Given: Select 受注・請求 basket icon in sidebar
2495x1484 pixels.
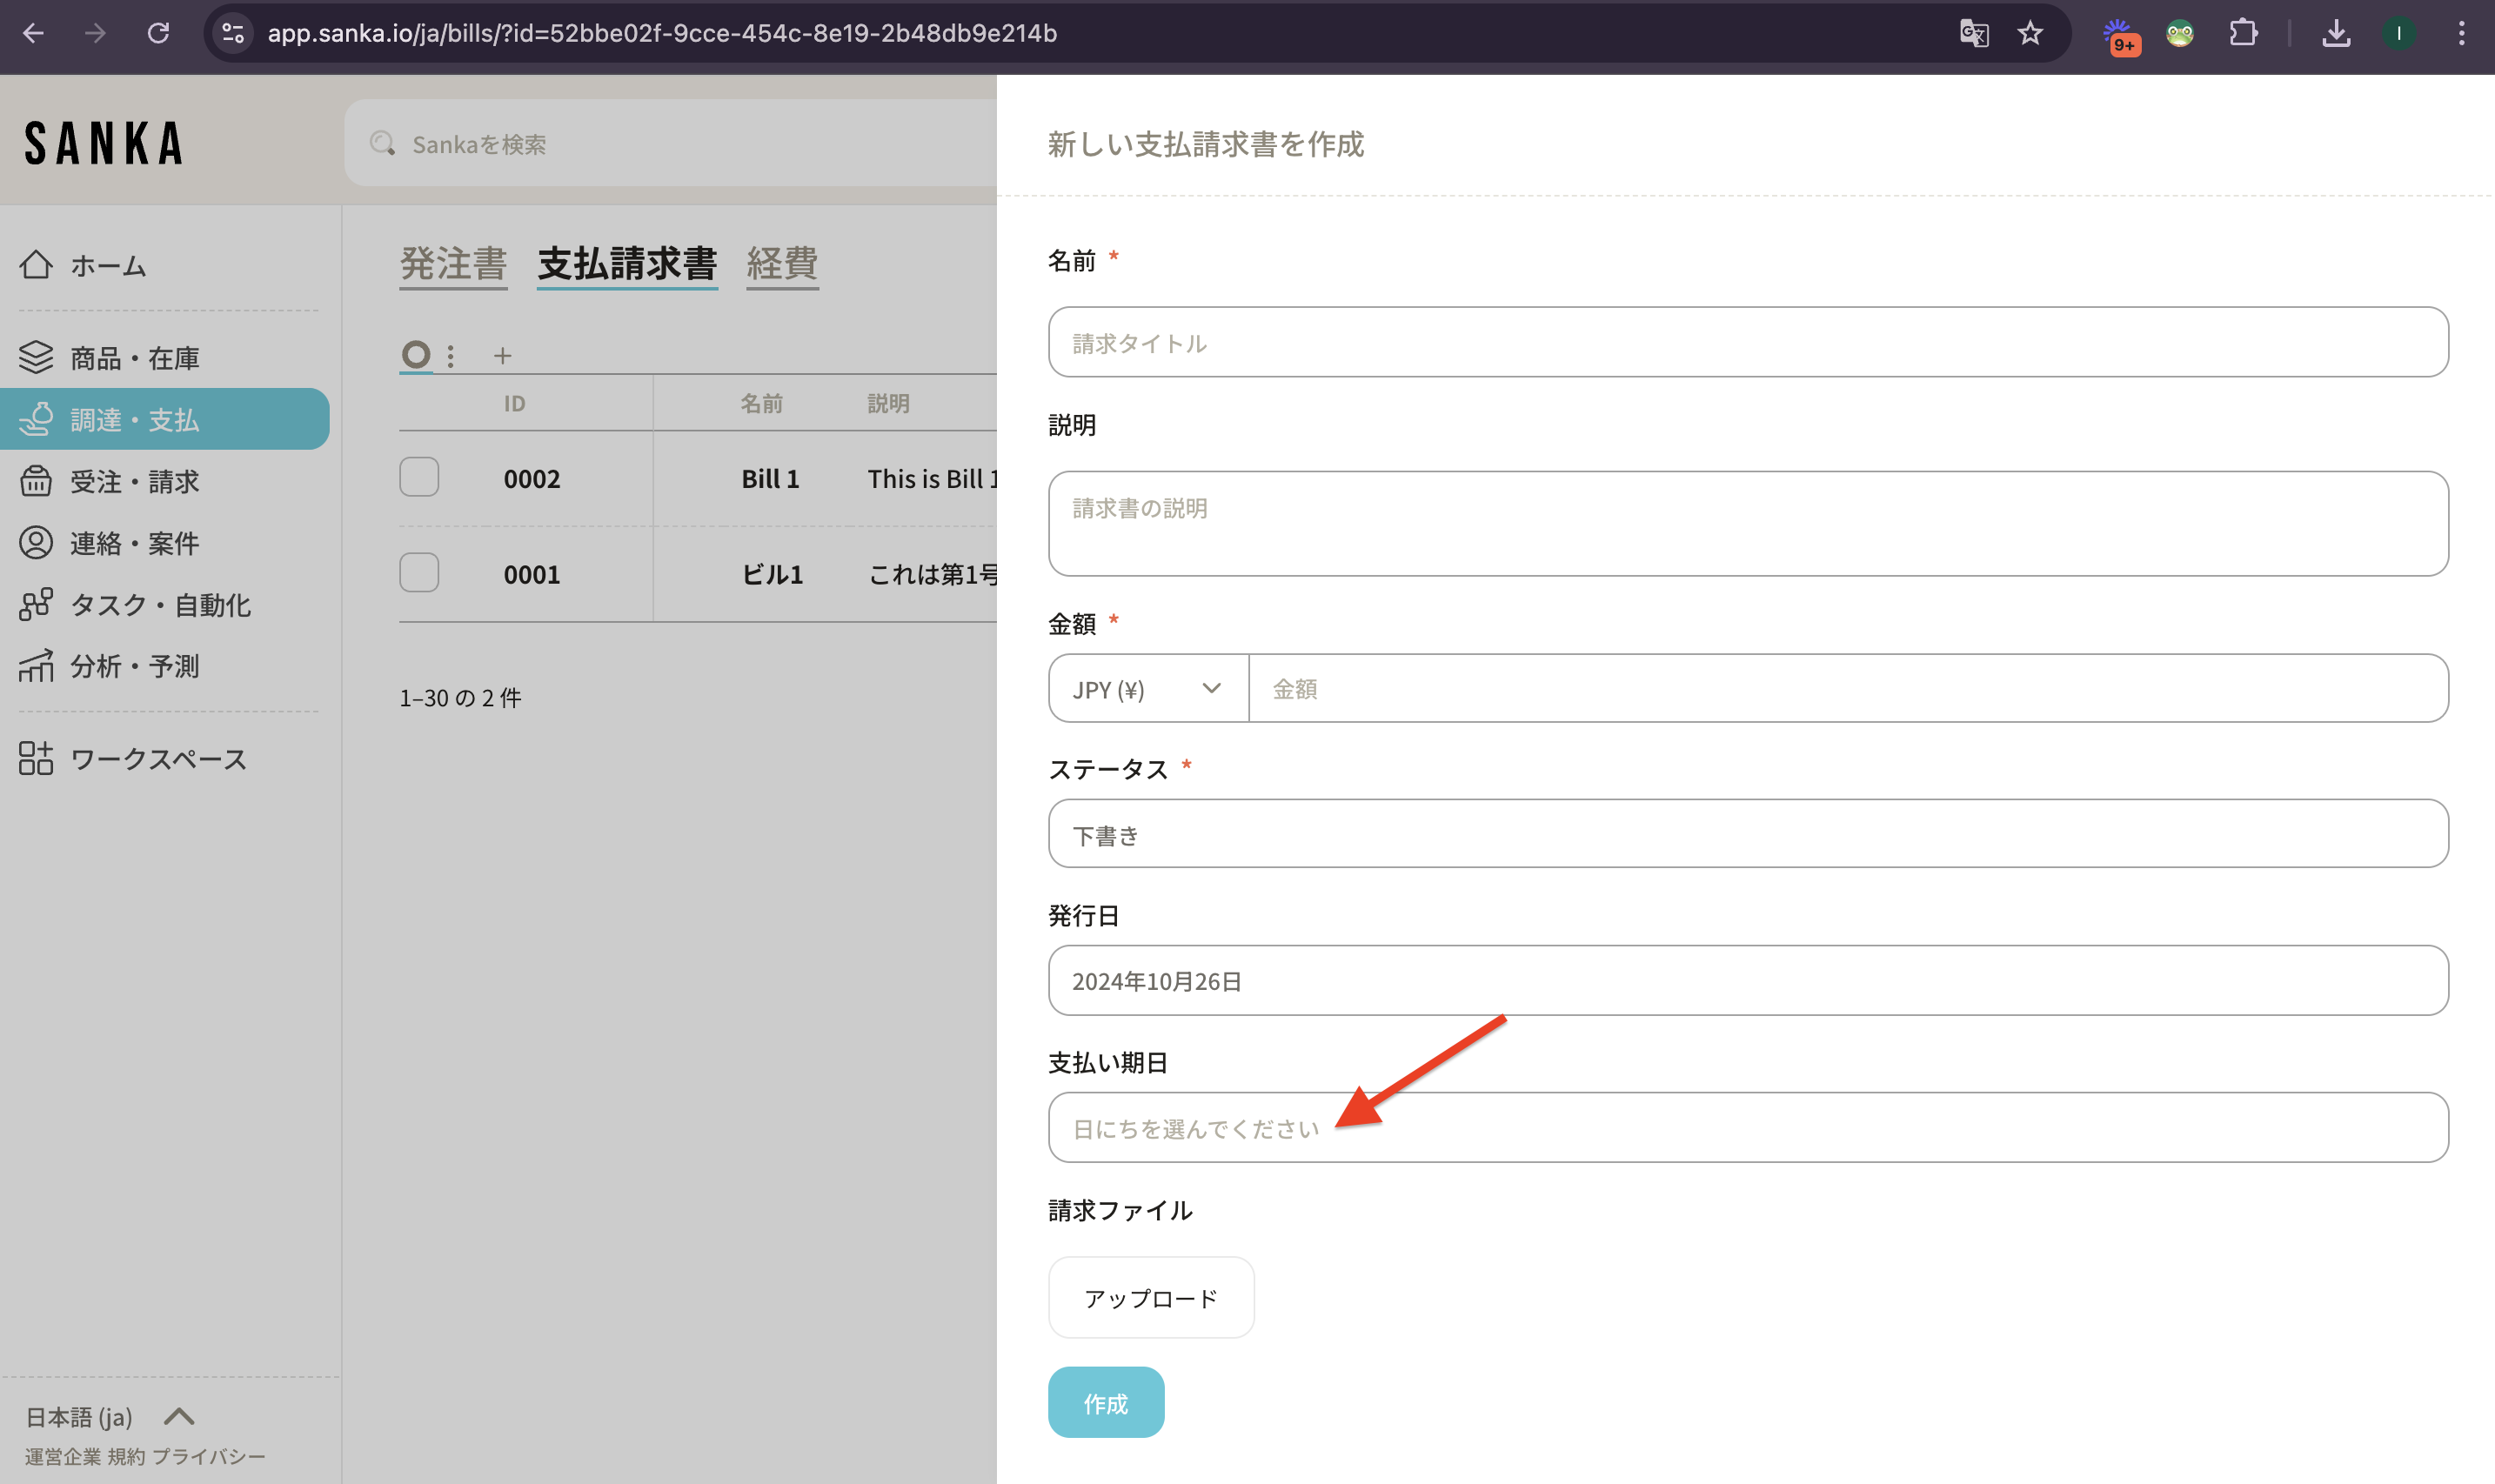Looking at the screenshot, I should pyautogui.click(x=36, y=481).
